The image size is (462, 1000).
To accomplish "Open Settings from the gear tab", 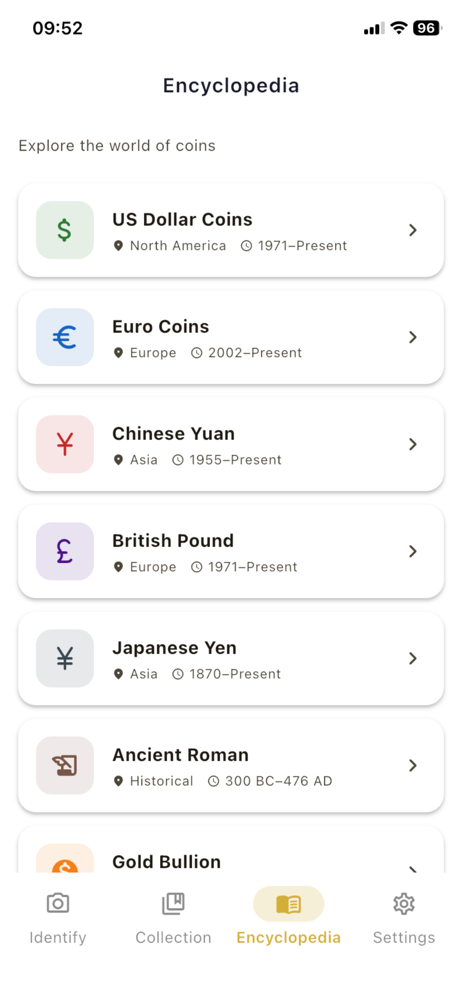I will (404, 916).
